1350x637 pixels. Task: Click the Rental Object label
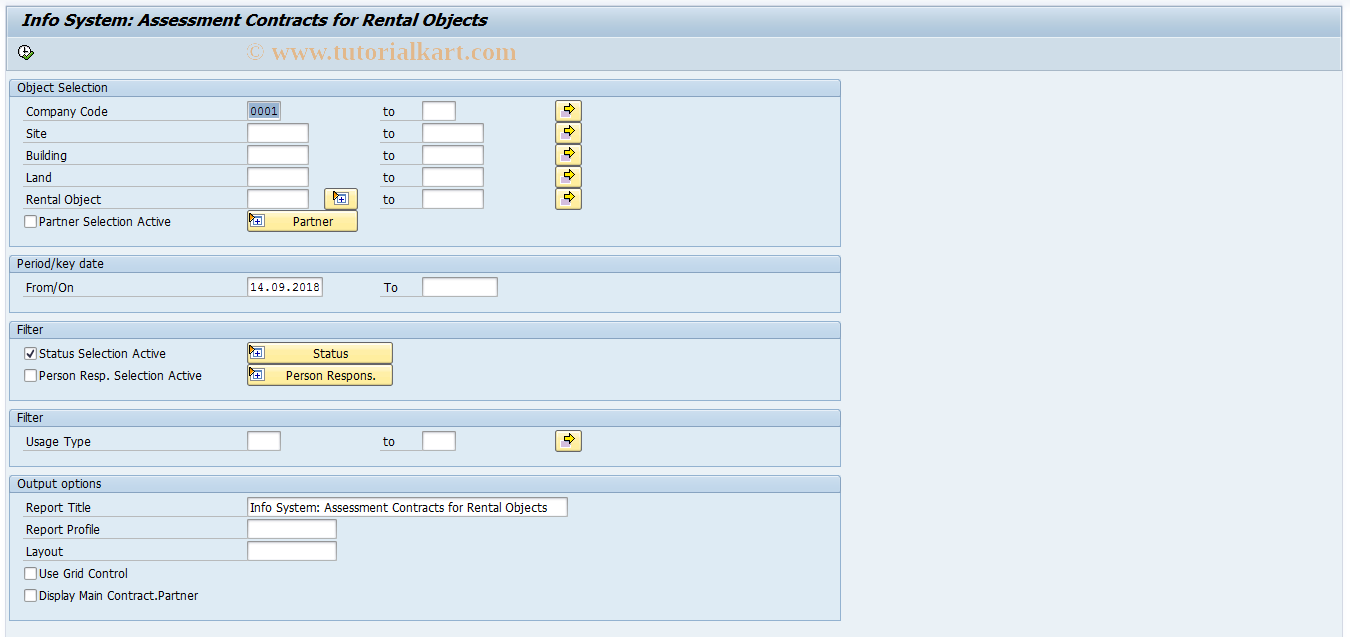(64, 200)
